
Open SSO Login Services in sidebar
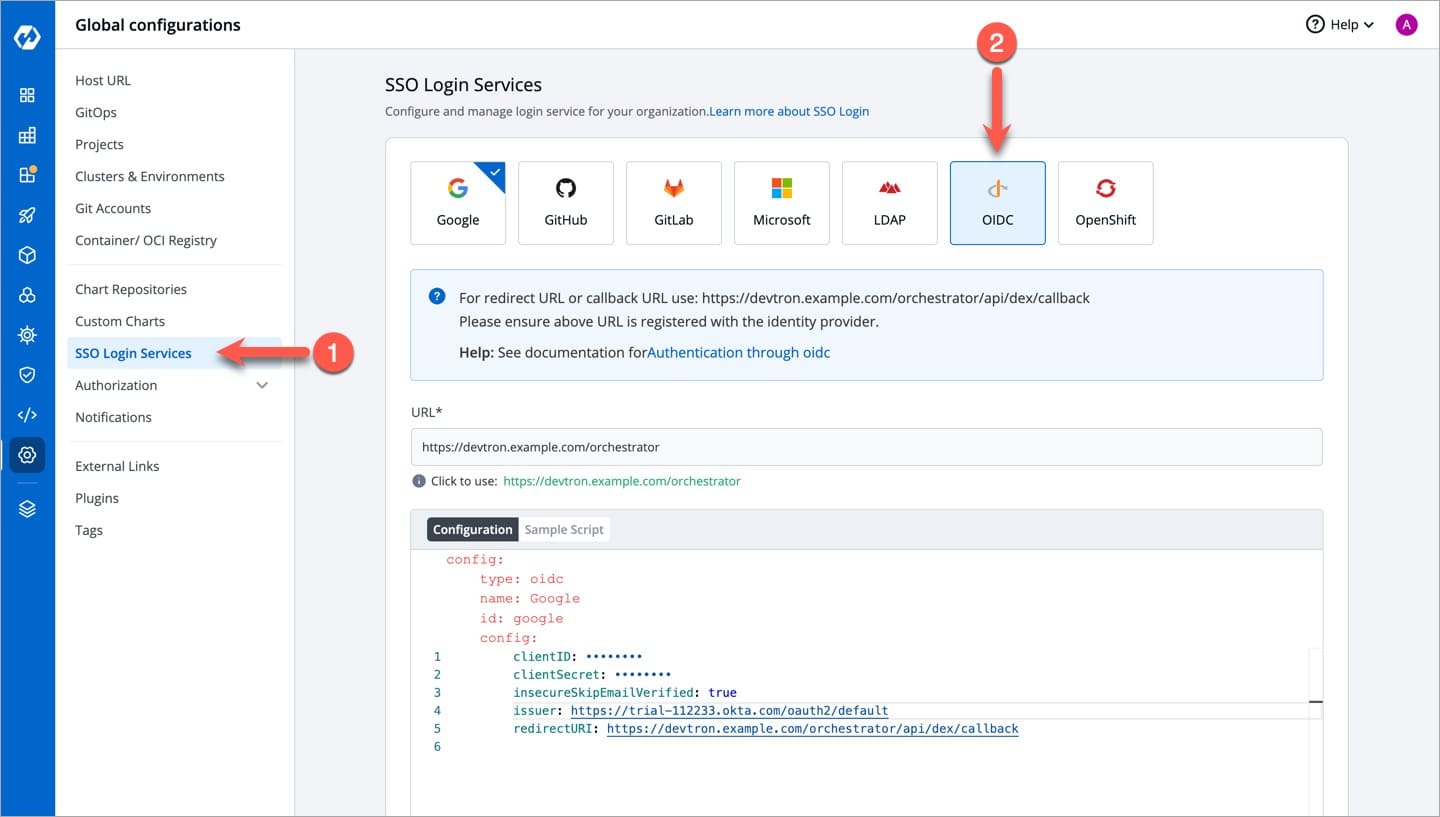tap(133, 353)
